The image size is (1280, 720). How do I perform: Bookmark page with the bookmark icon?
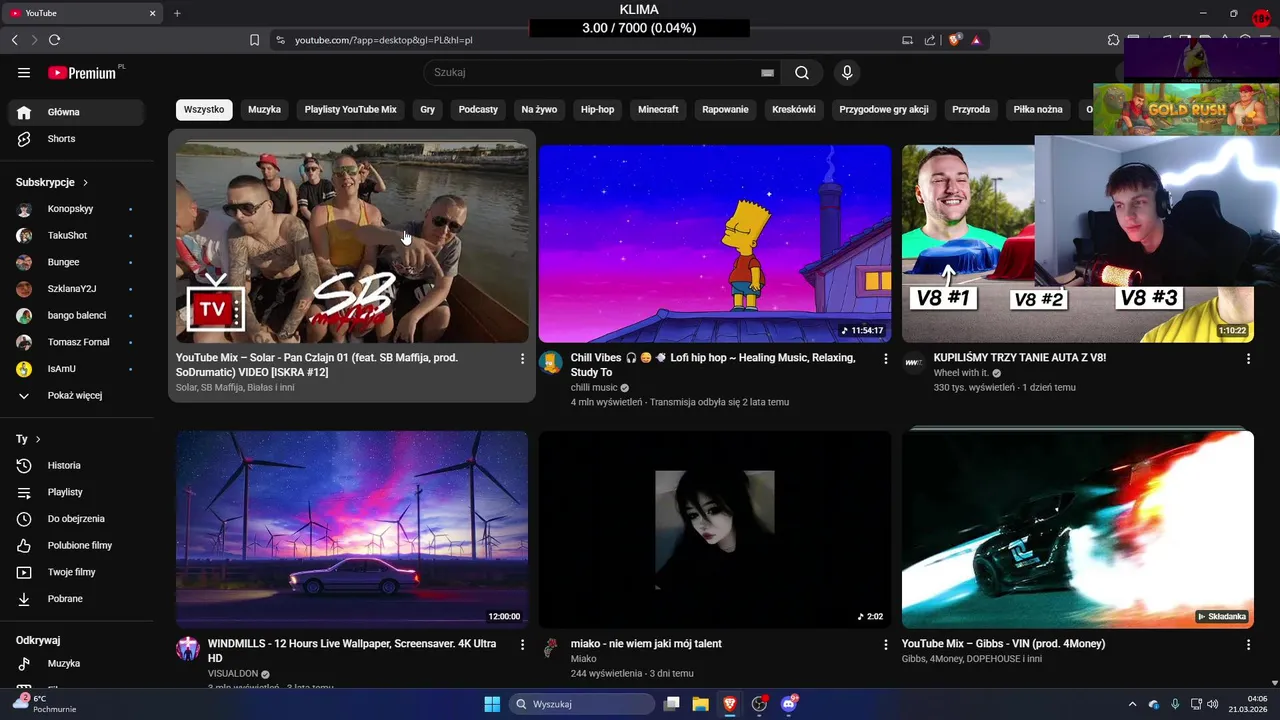[x=254, y=40]
